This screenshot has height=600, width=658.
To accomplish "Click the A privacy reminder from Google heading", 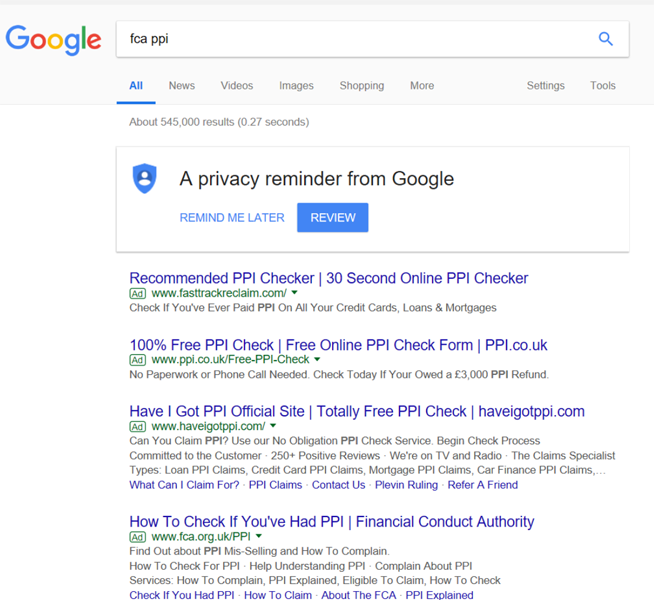I will [x=317, y=179].
